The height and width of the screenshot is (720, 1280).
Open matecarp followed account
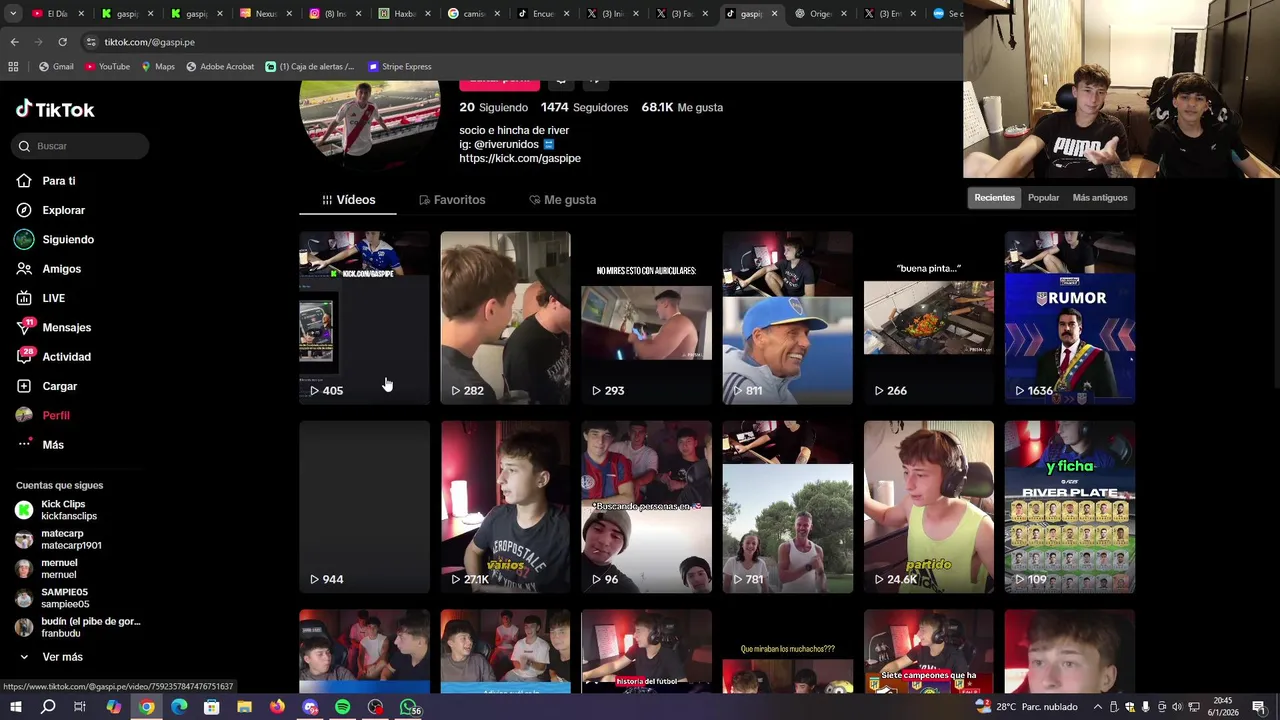[59, 539]
